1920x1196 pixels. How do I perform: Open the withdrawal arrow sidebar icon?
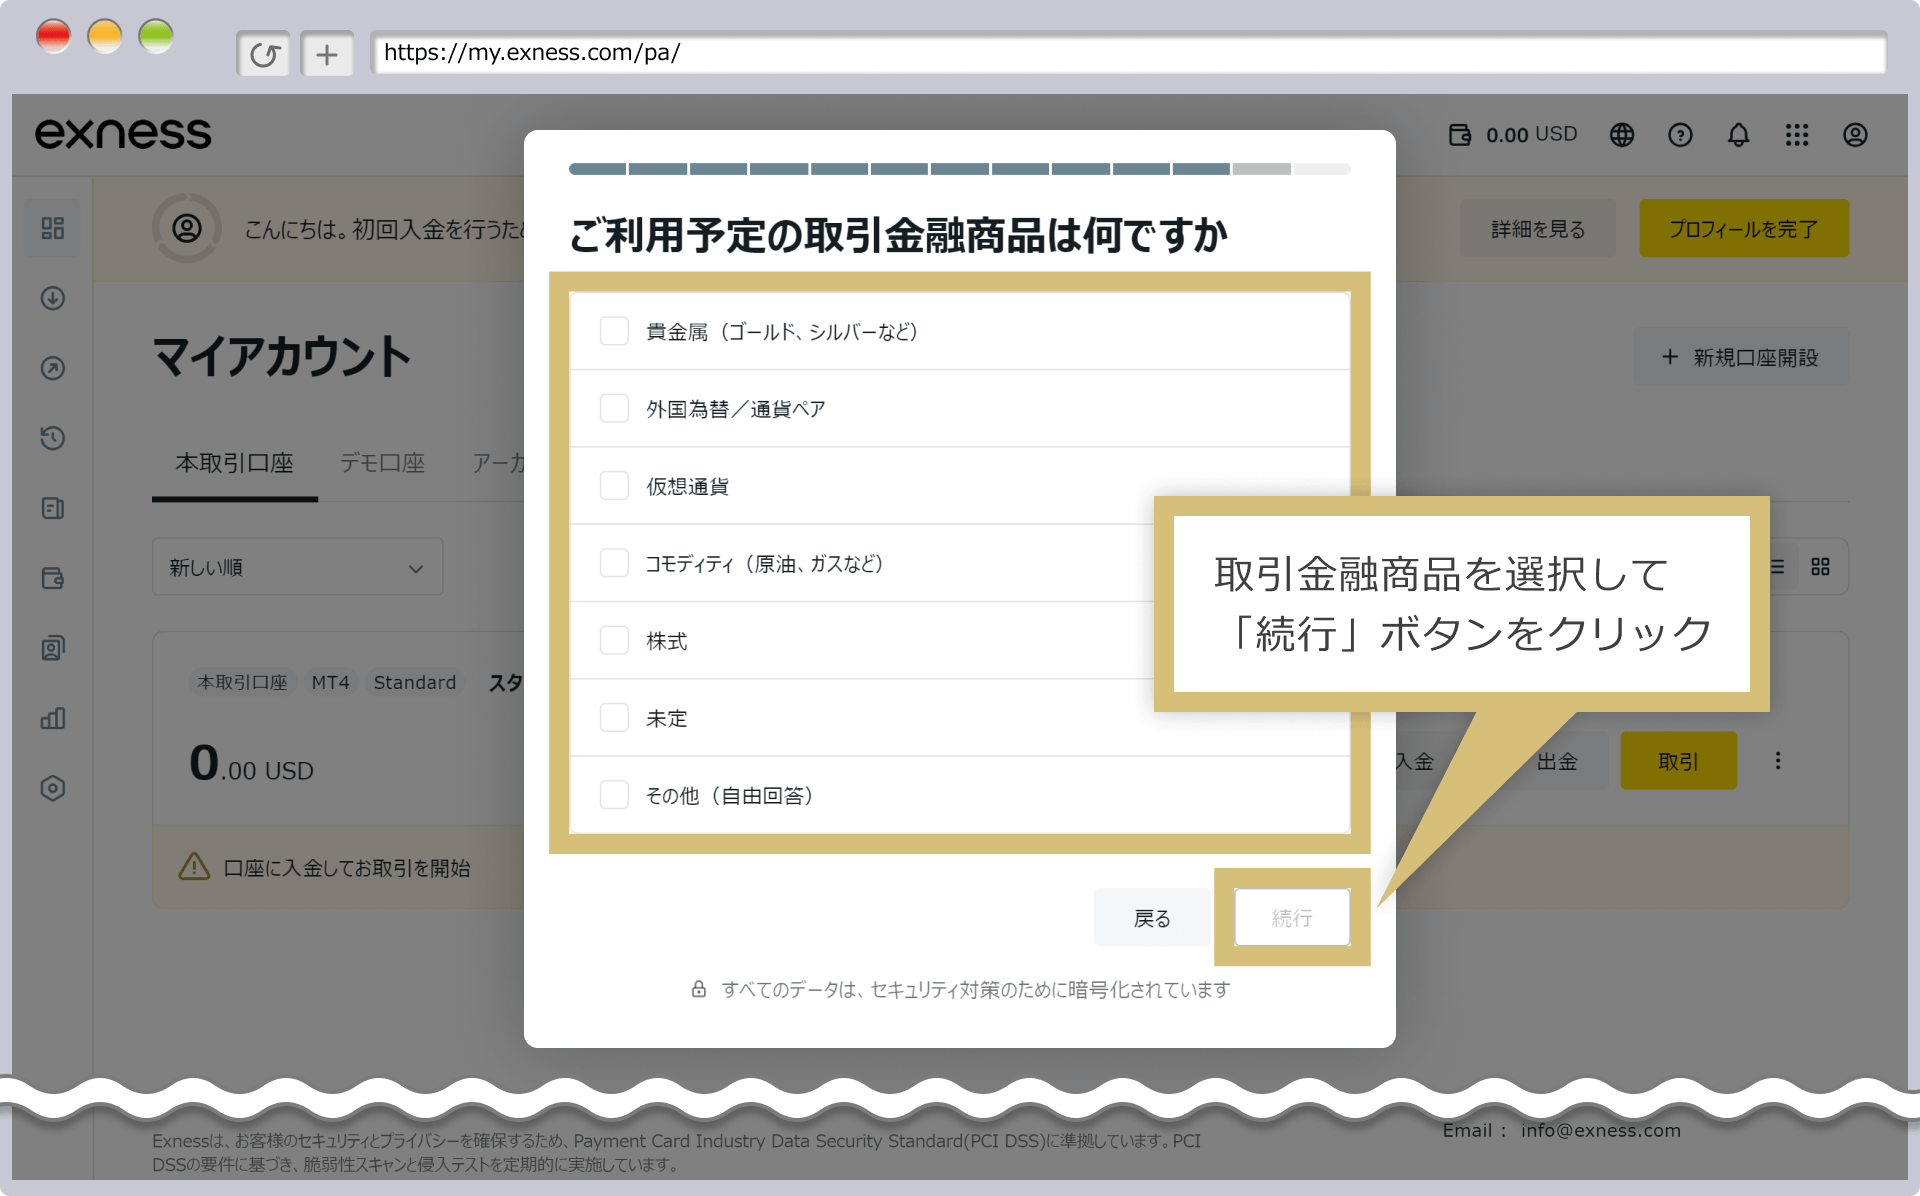53,368
